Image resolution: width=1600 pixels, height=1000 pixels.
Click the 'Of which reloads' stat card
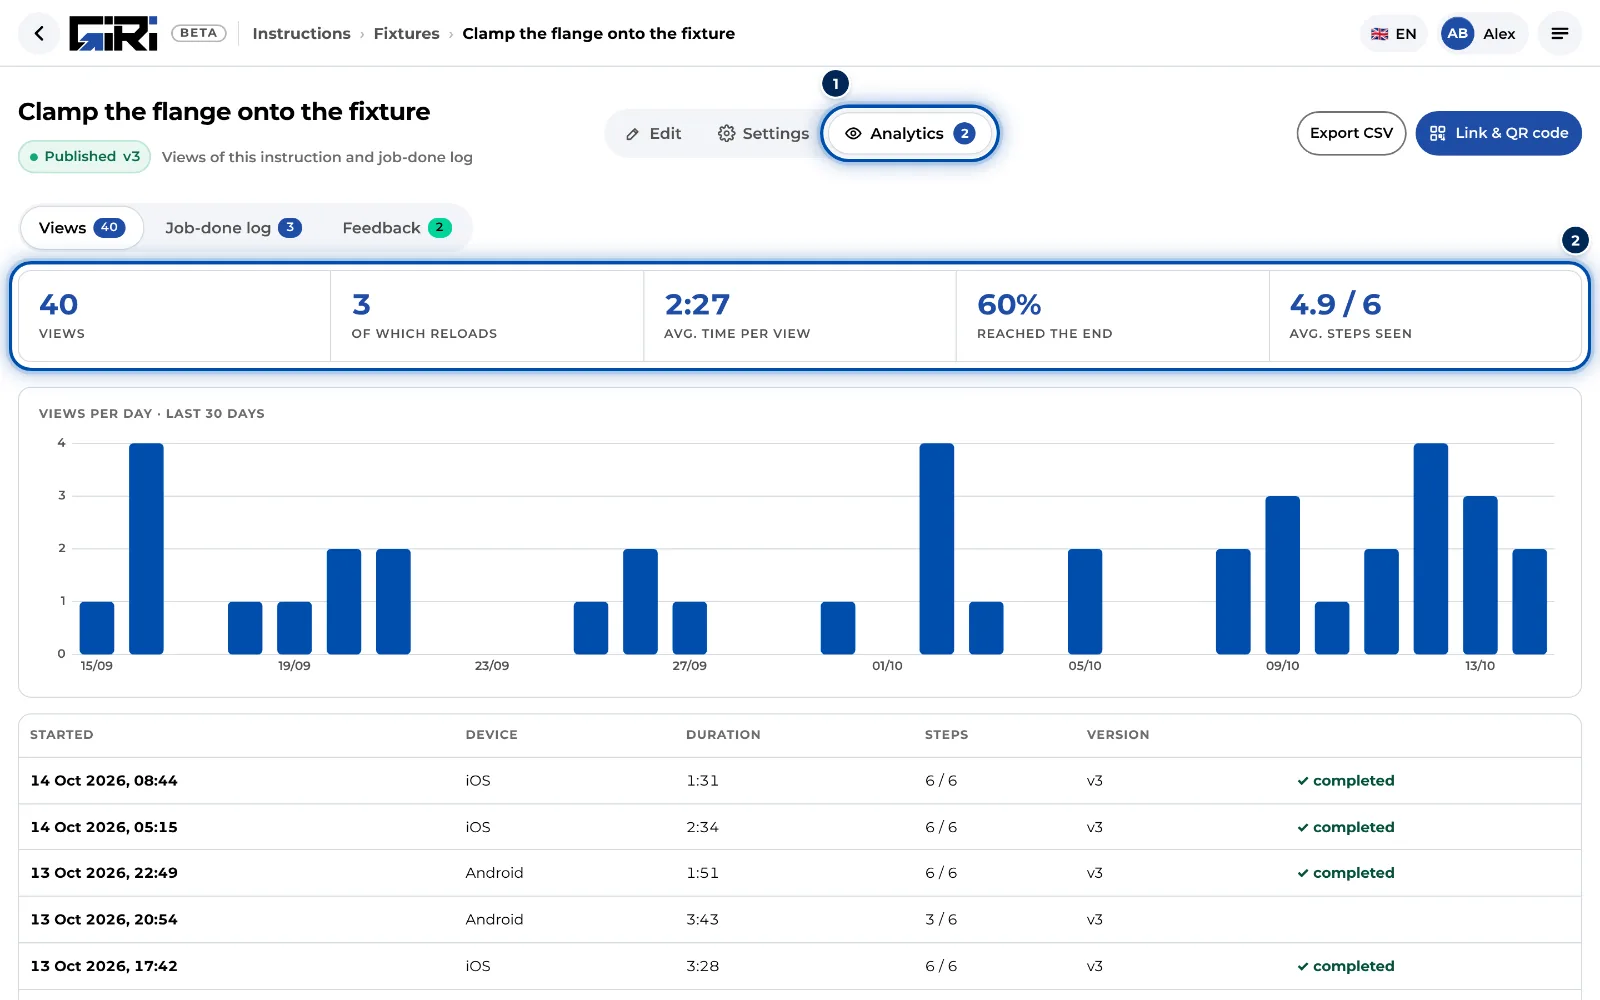pyautogui.click(x=487, y=316)
